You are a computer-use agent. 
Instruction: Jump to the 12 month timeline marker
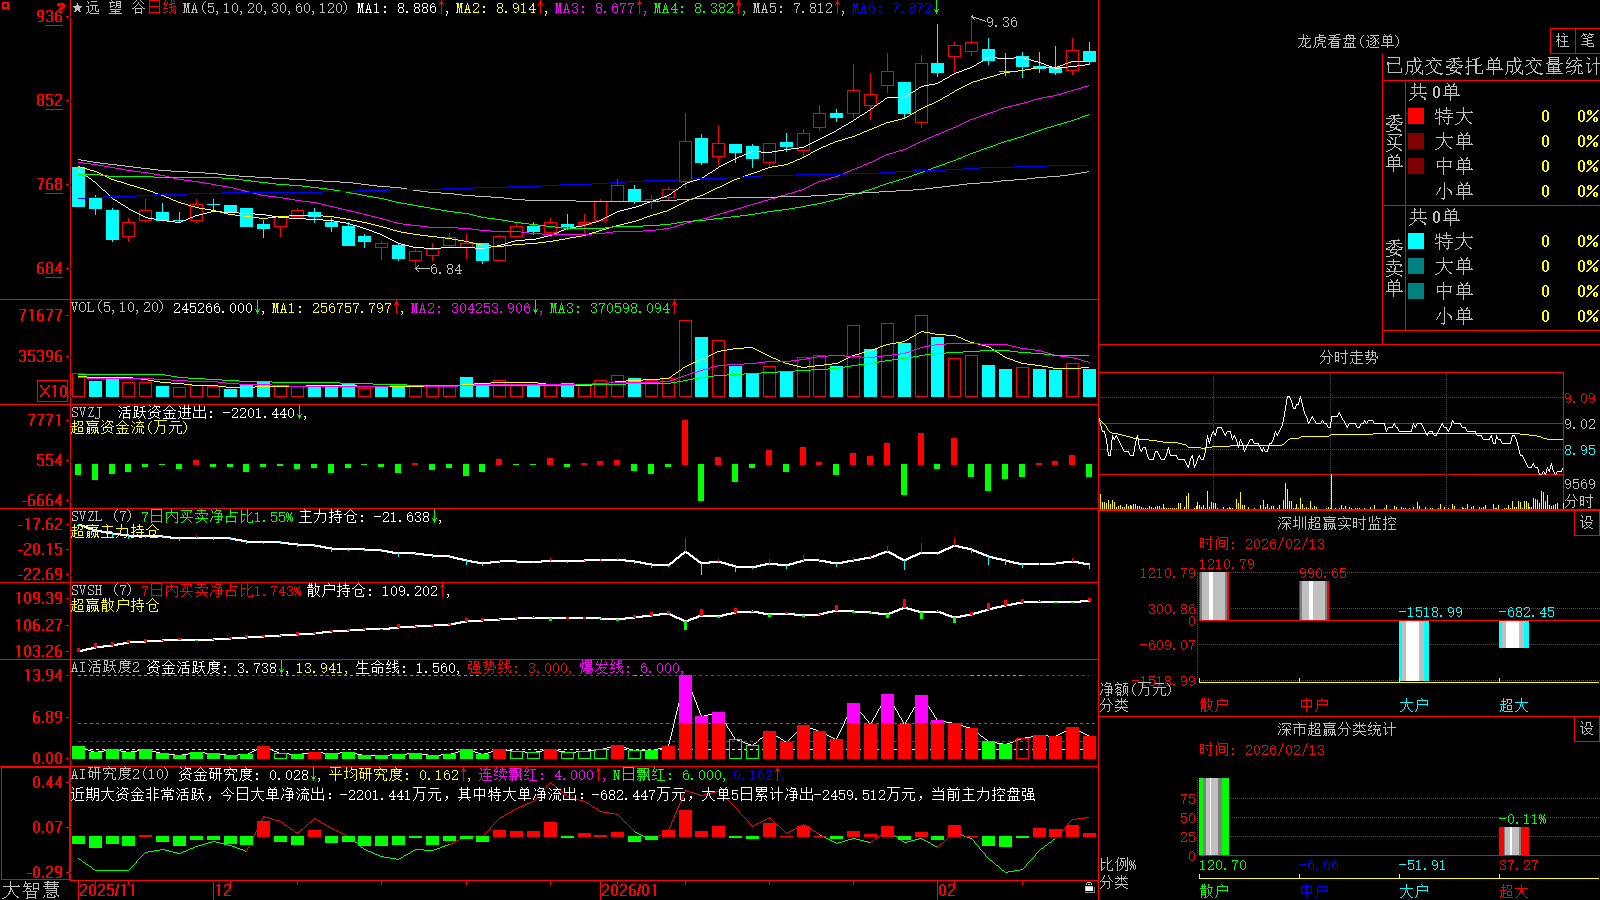pyautogui.click(x=224, y=890)
